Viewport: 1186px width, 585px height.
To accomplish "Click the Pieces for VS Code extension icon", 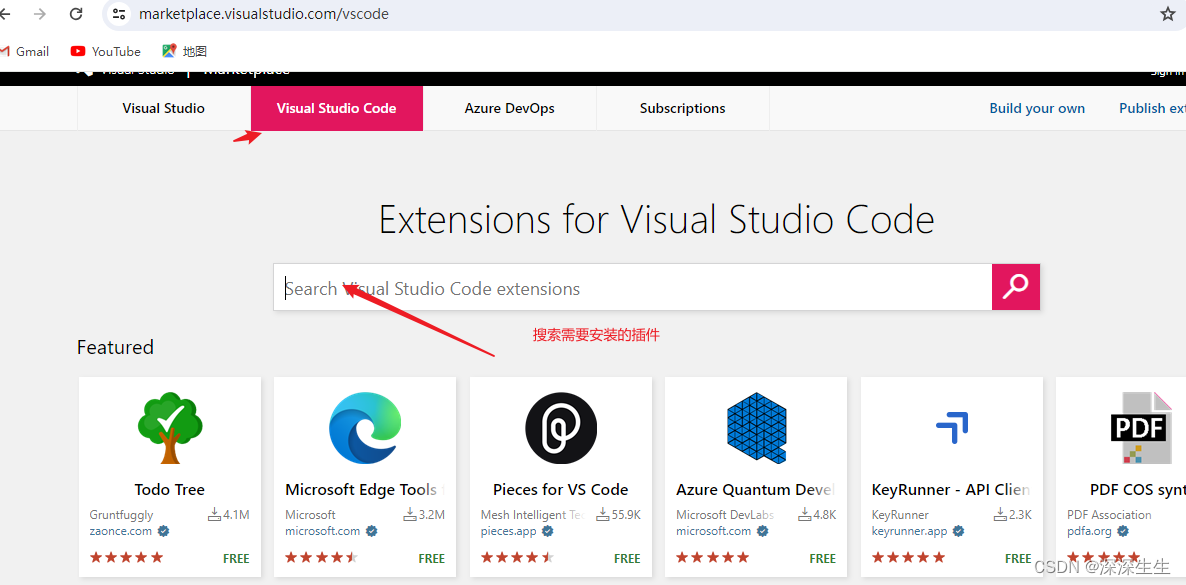I will tap(560, 428).
